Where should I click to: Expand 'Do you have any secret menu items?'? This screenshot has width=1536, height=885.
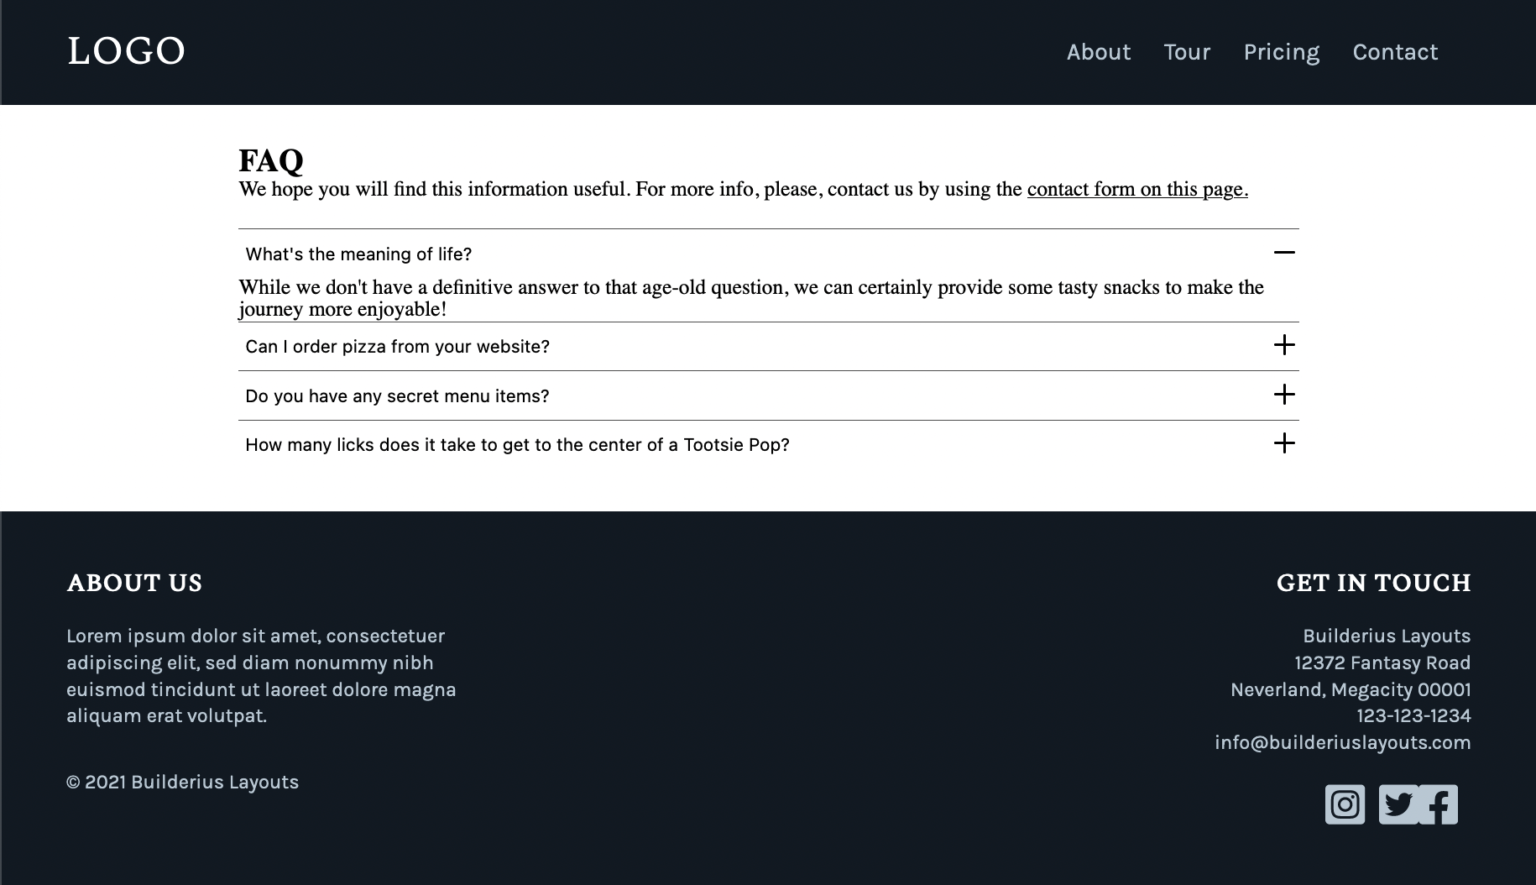[1284, 394]
